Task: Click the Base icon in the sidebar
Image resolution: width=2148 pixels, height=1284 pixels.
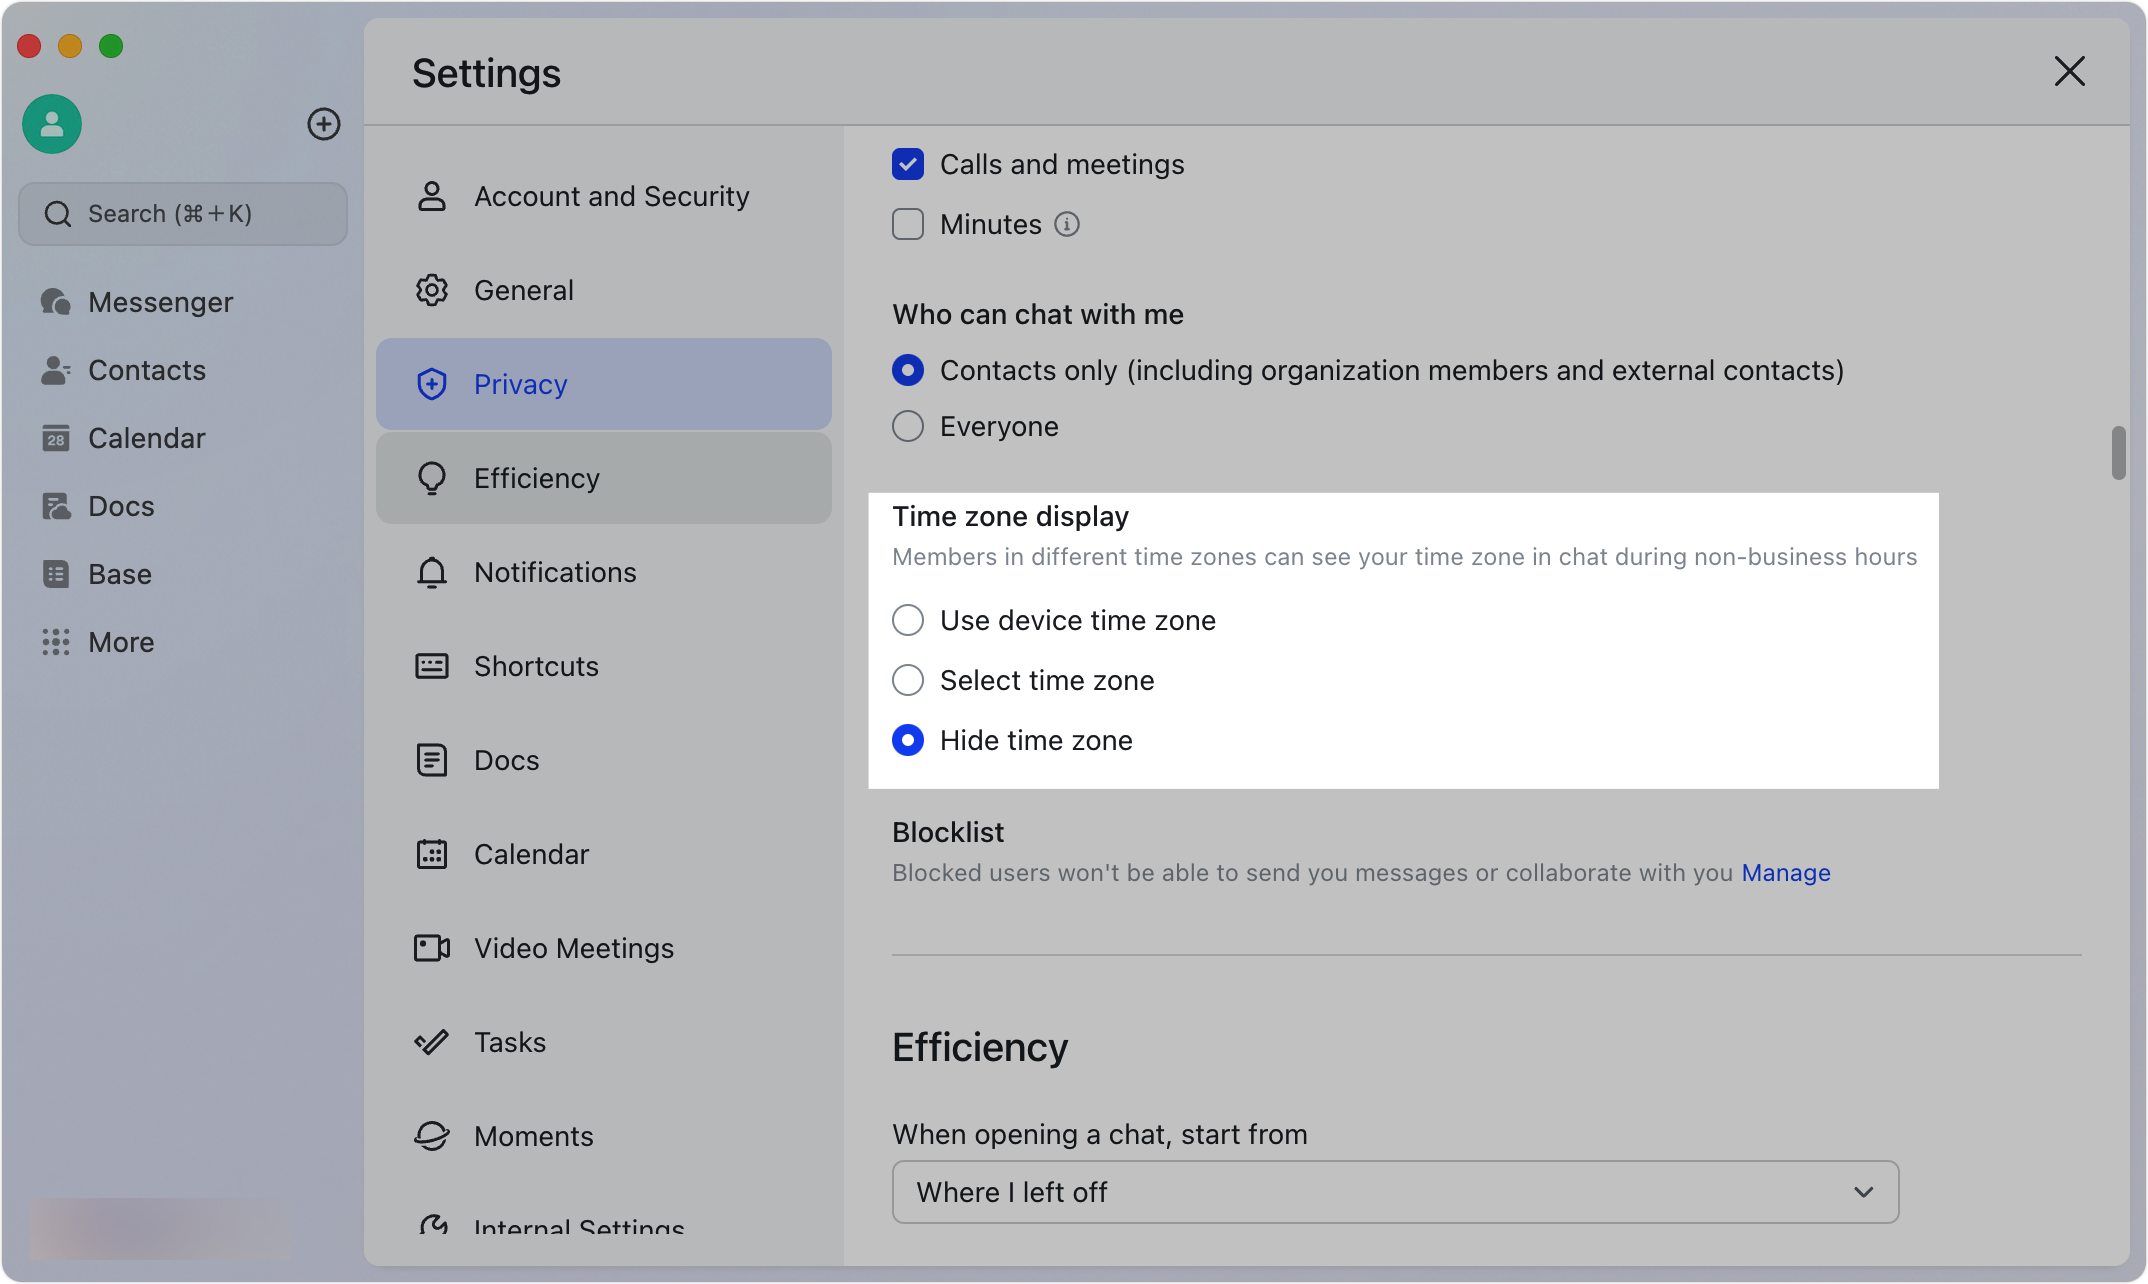Action: pos(56,574)
